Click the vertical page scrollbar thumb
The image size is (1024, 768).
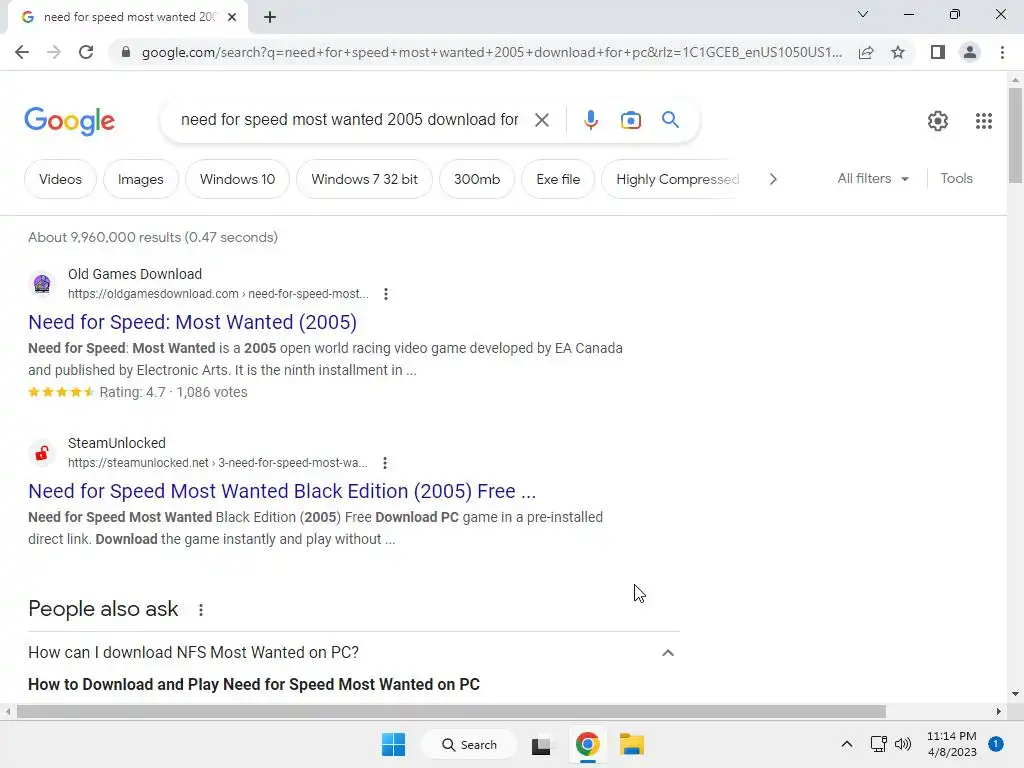point(1015,135)
